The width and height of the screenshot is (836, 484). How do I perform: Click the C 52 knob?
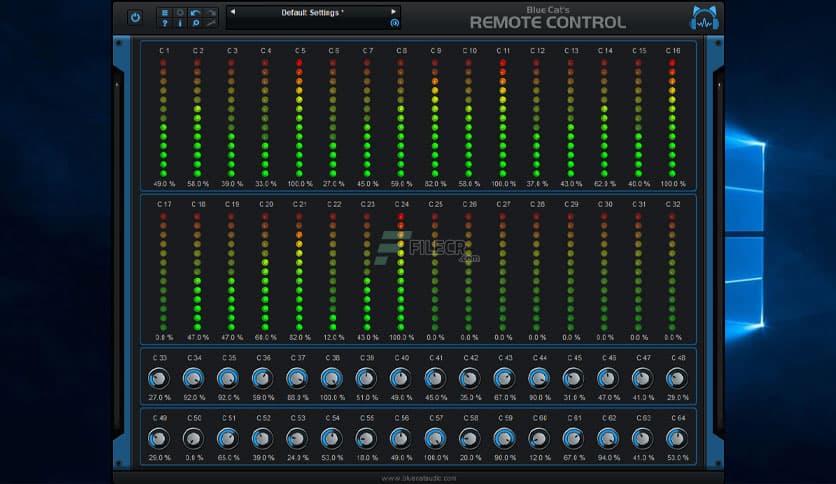click(x=262, y=439)
